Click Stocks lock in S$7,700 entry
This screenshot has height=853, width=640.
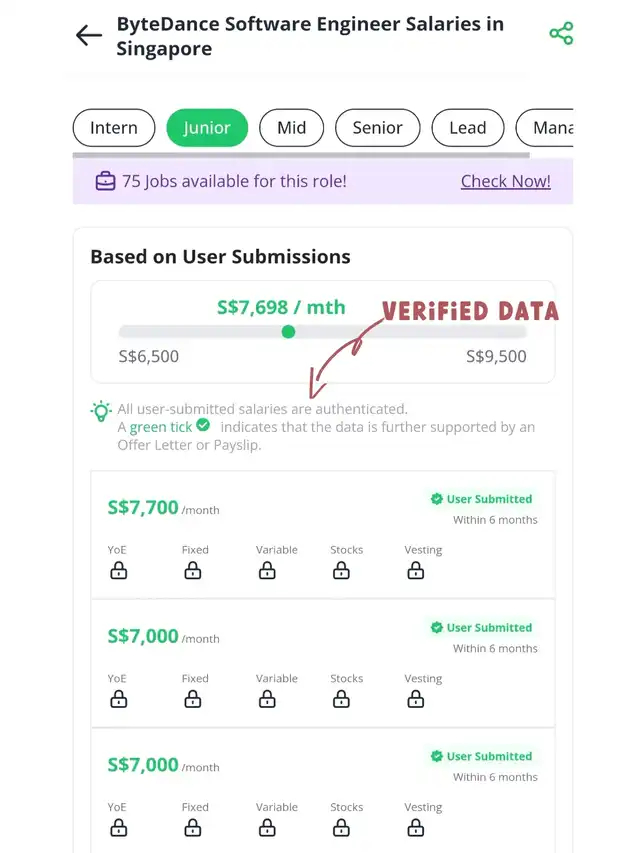[342, 571]
